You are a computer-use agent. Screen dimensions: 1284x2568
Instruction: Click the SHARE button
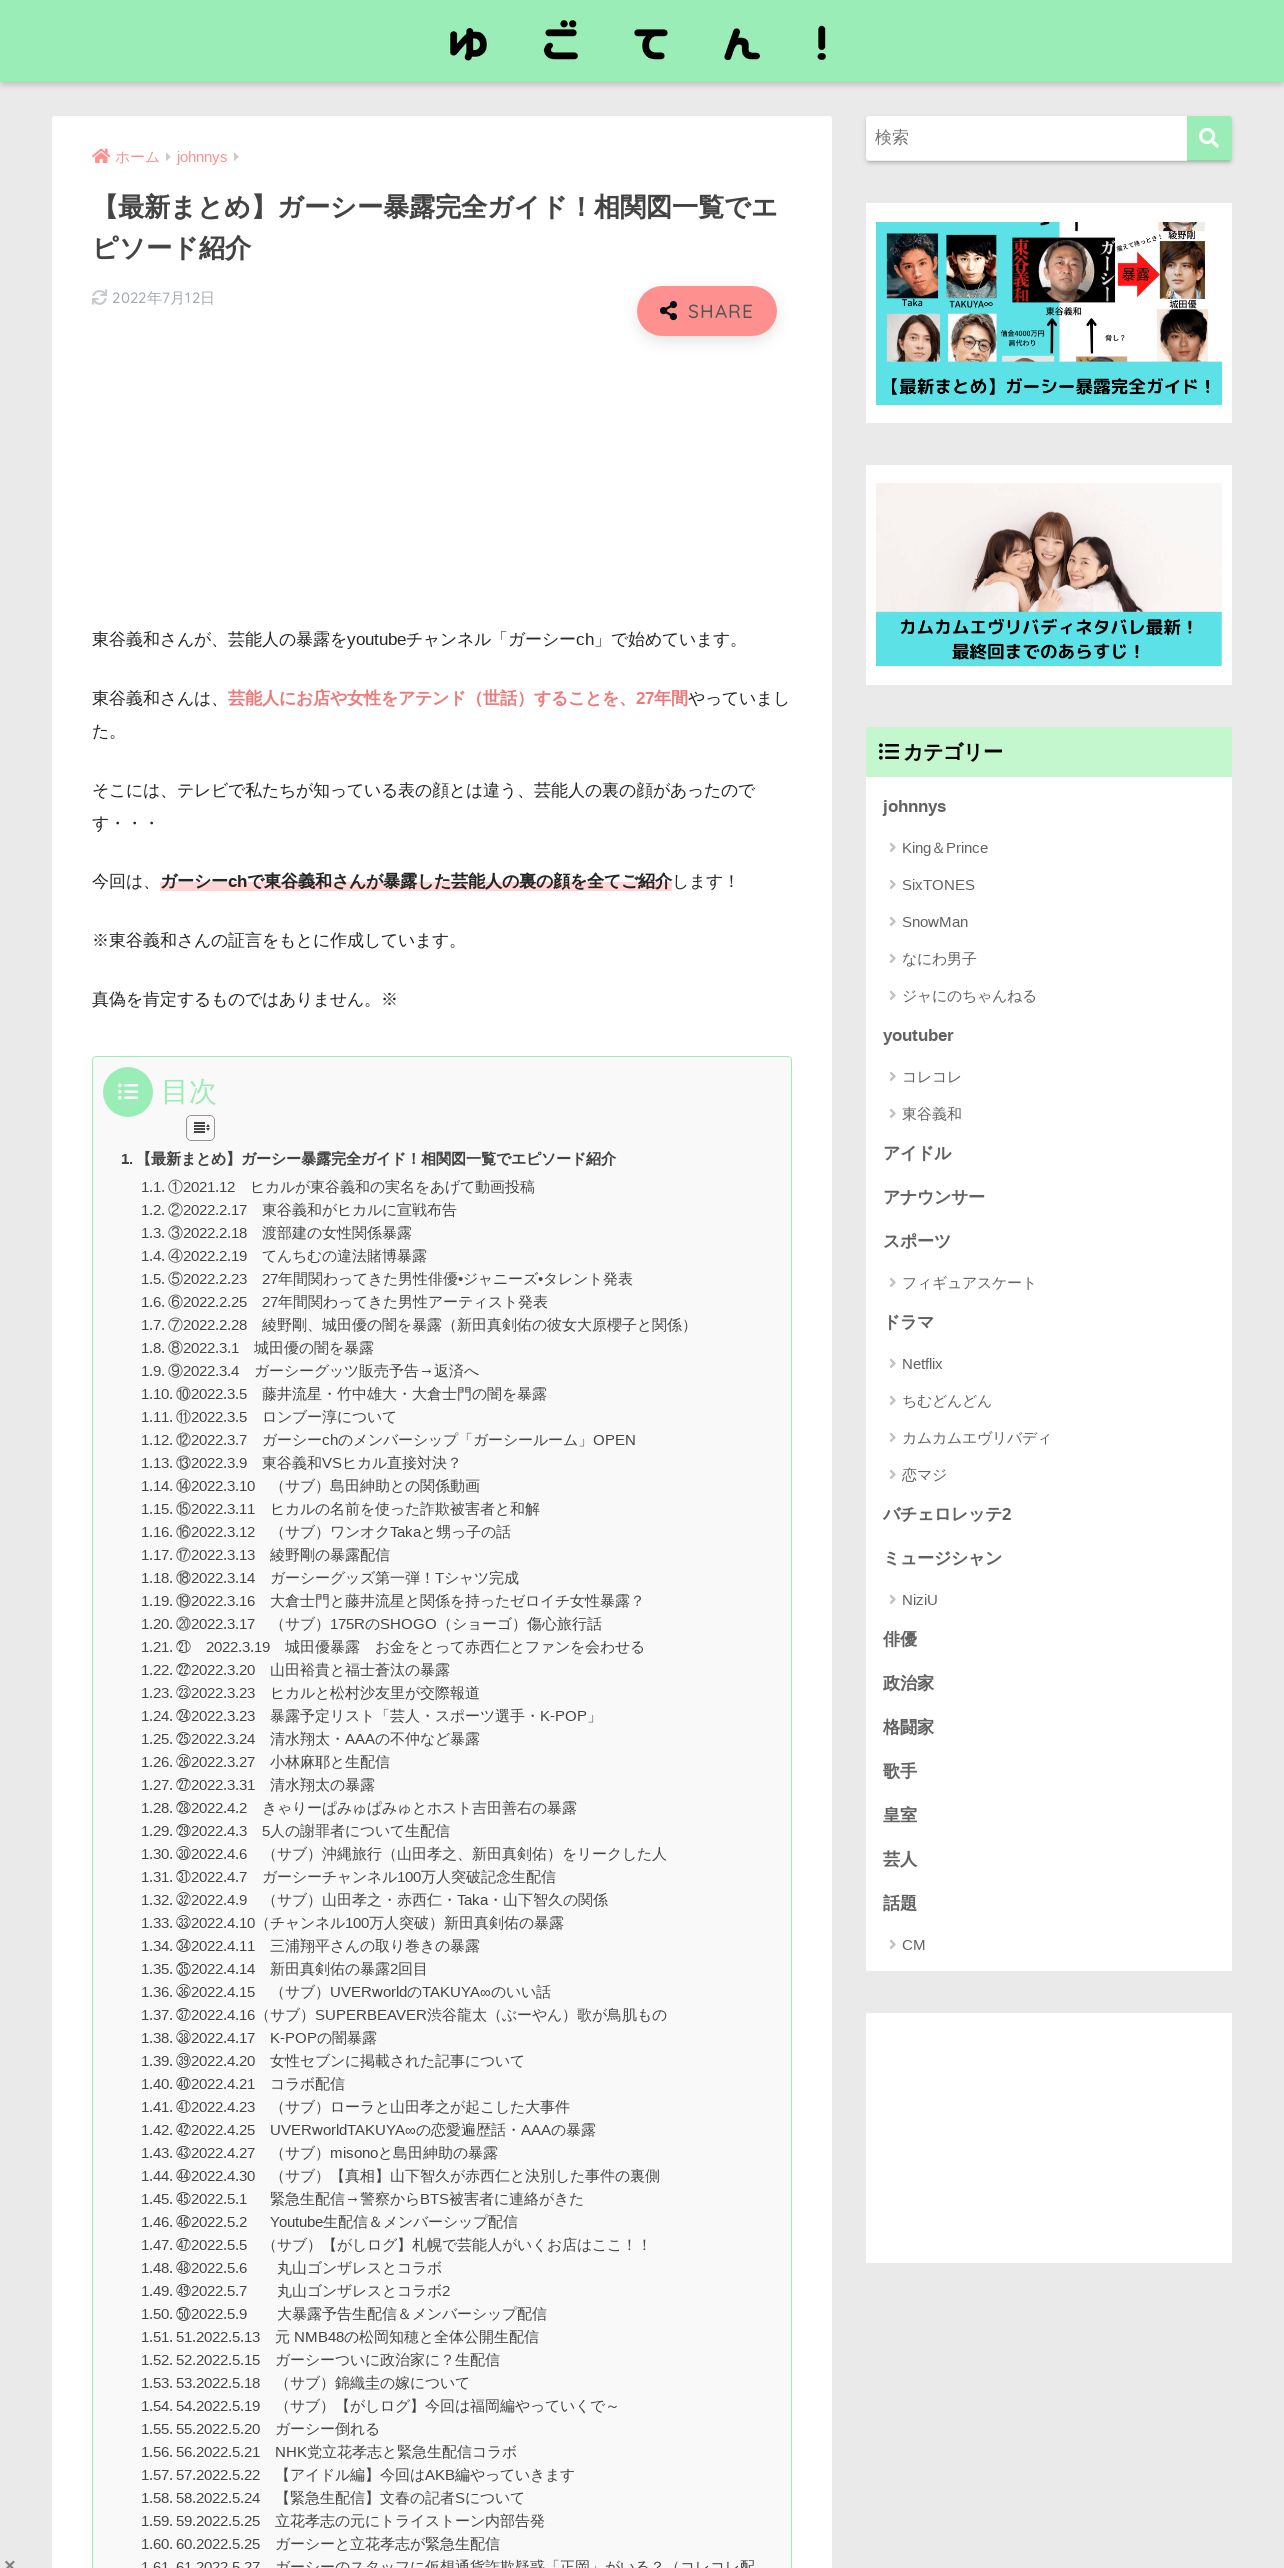tap(707, 311)
